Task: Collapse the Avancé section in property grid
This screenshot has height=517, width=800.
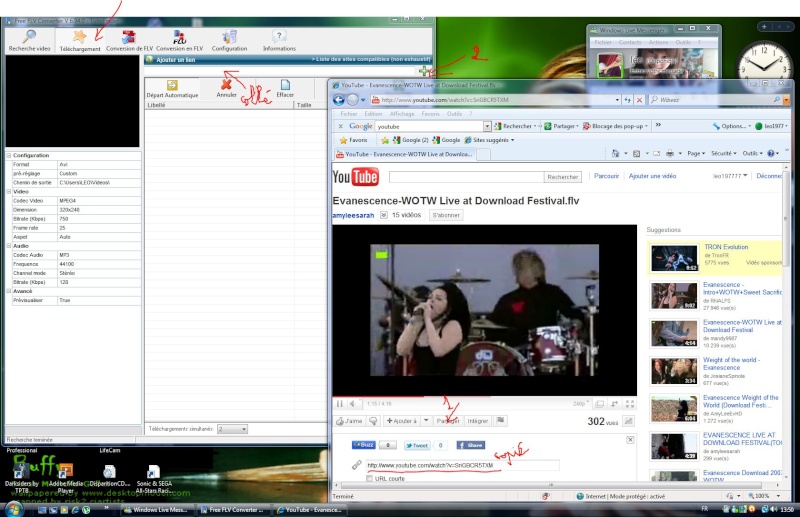Action: (9, 291)
